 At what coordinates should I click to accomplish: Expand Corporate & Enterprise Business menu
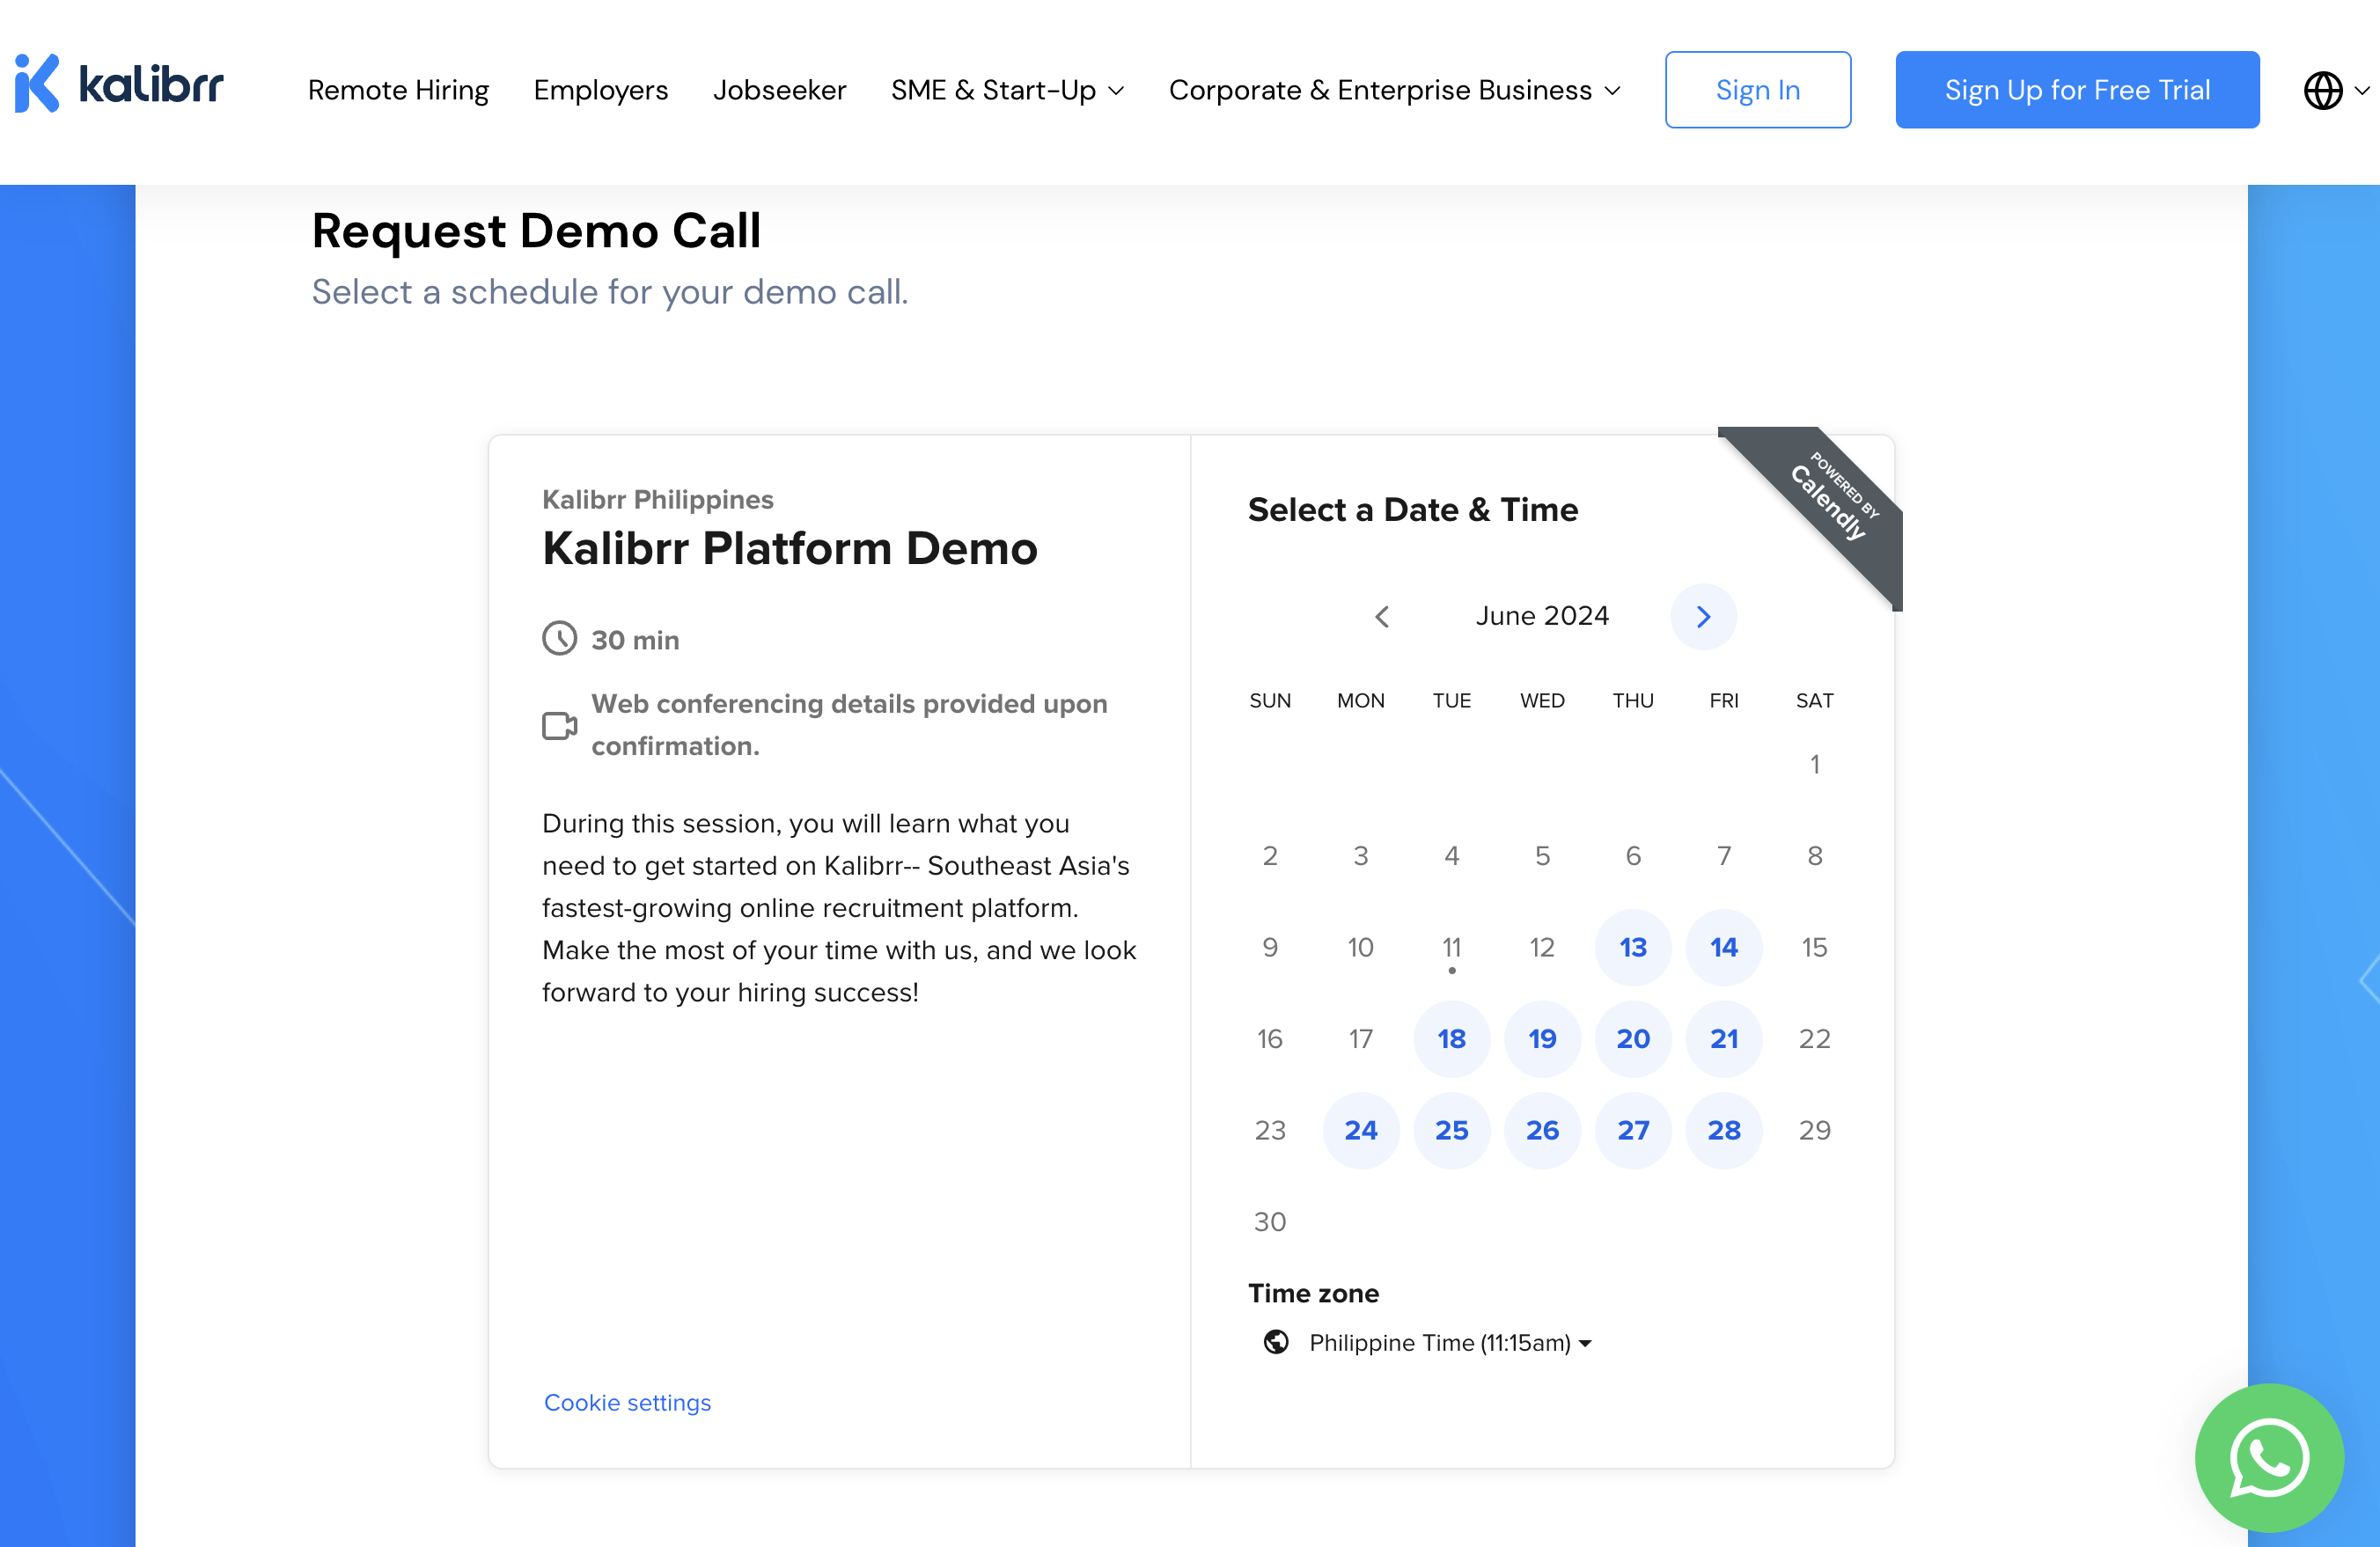[x=1394, y=90]
